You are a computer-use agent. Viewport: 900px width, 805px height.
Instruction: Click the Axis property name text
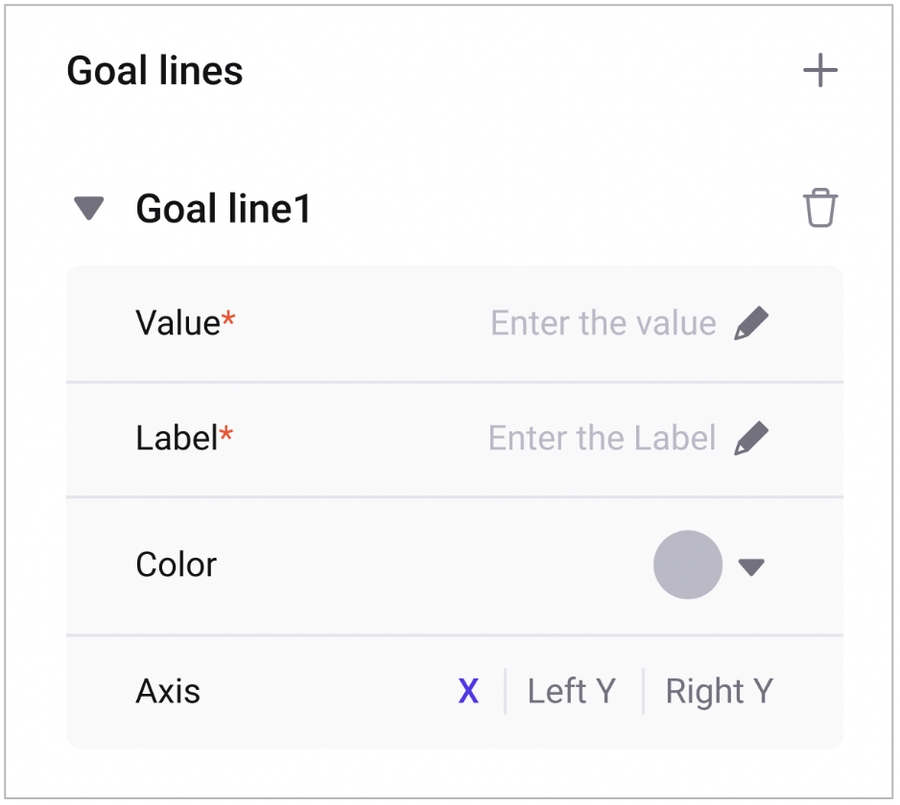click(168, 692)
